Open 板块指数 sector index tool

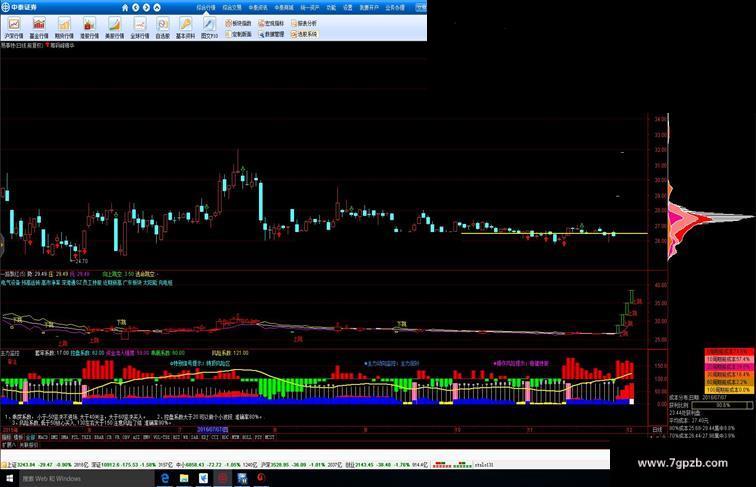tap(238, 23)
